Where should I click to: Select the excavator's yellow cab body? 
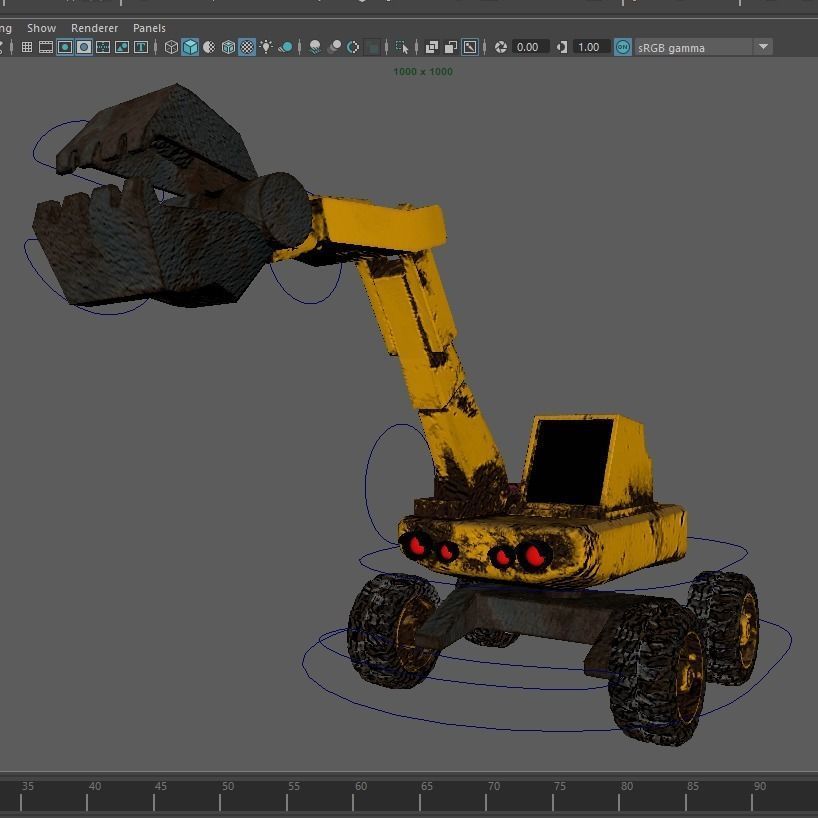tap(631, 464)
